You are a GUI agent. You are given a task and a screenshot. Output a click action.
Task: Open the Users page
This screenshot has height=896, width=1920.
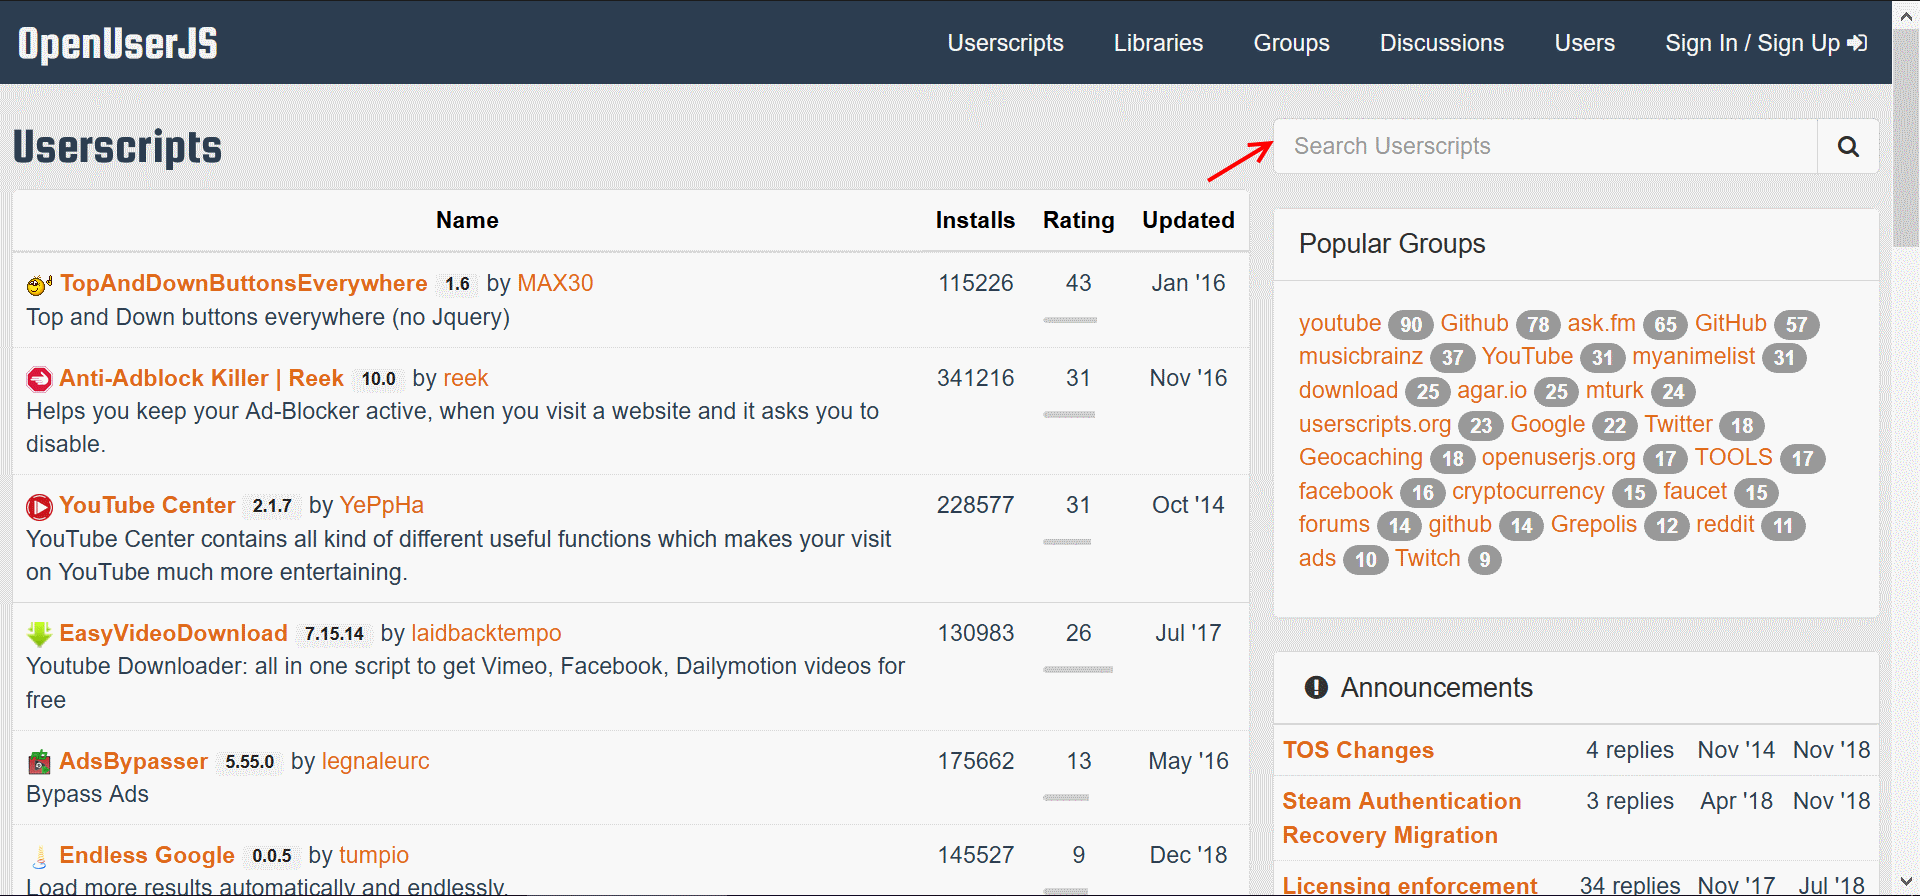[x=1585, y=43]
